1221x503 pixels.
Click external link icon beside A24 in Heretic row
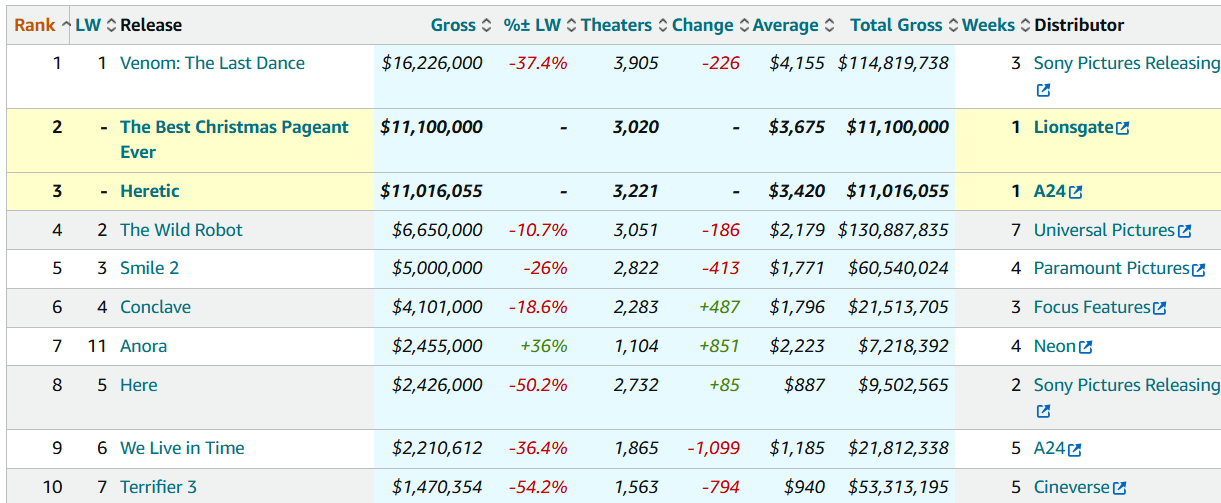[x=1075, y=192]
